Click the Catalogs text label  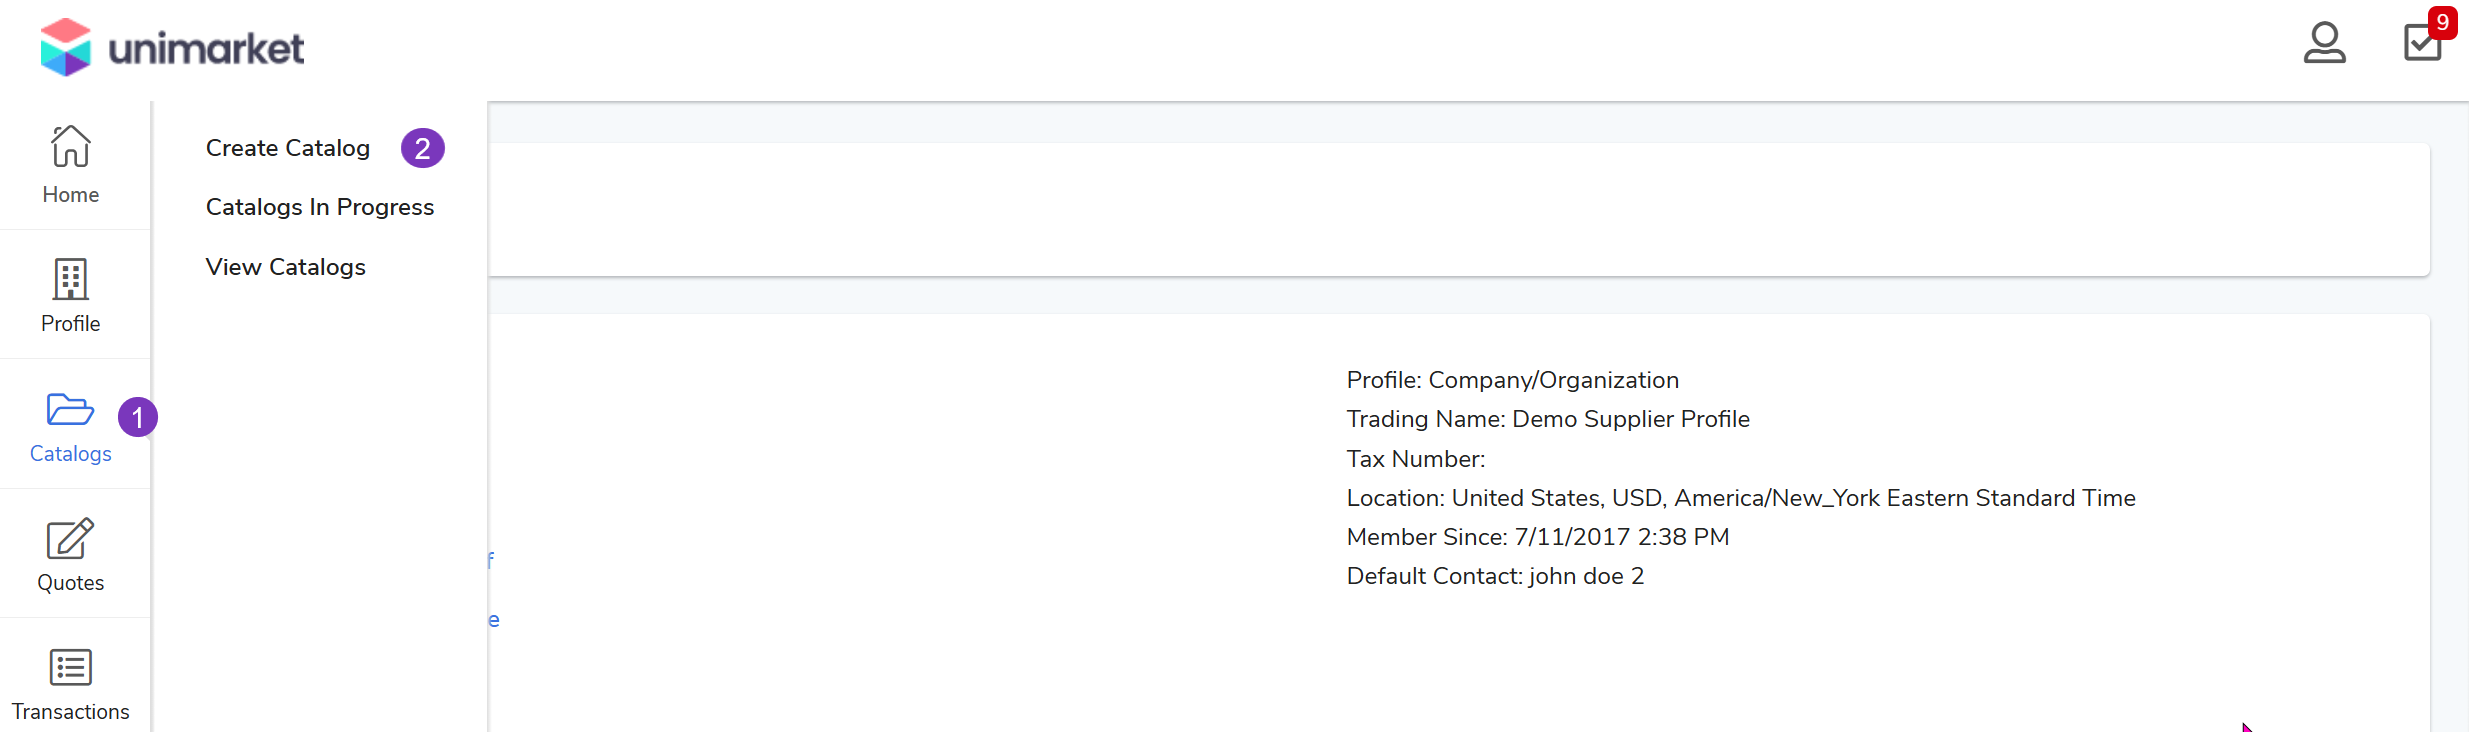pyautogui.click(x=70, y=454)
